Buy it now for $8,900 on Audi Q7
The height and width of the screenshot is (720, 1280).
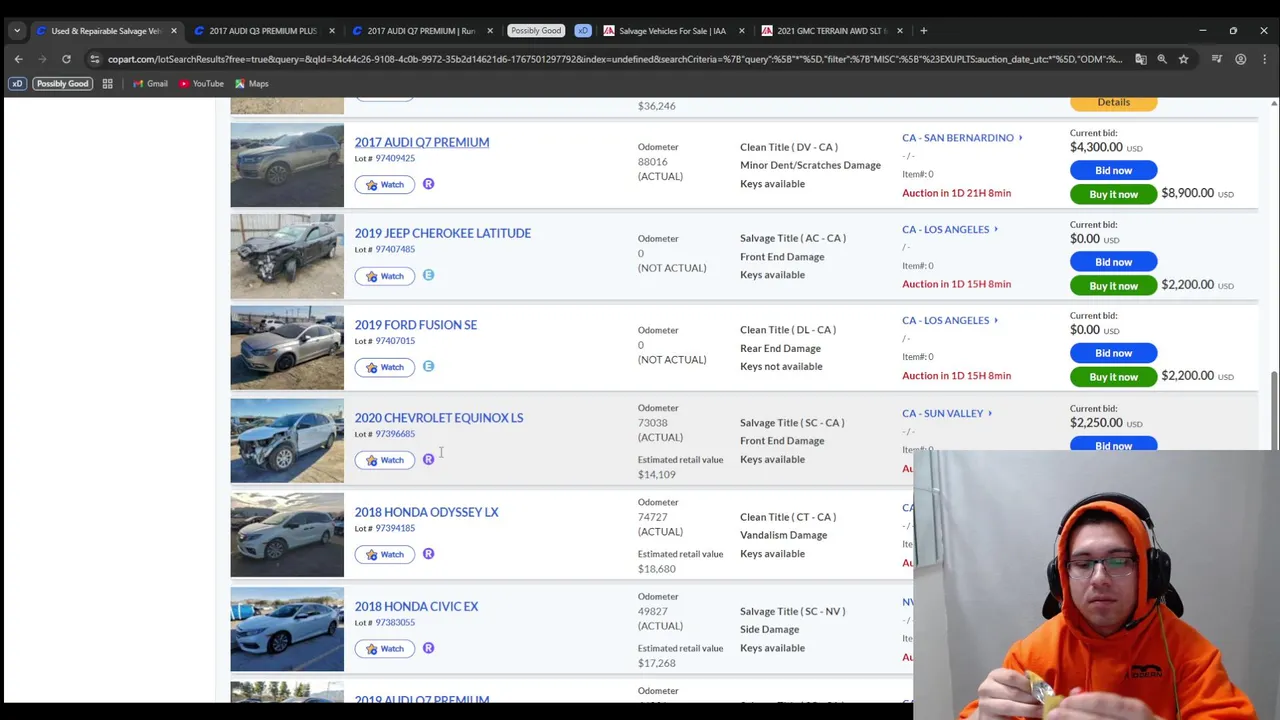point(1113,194)
